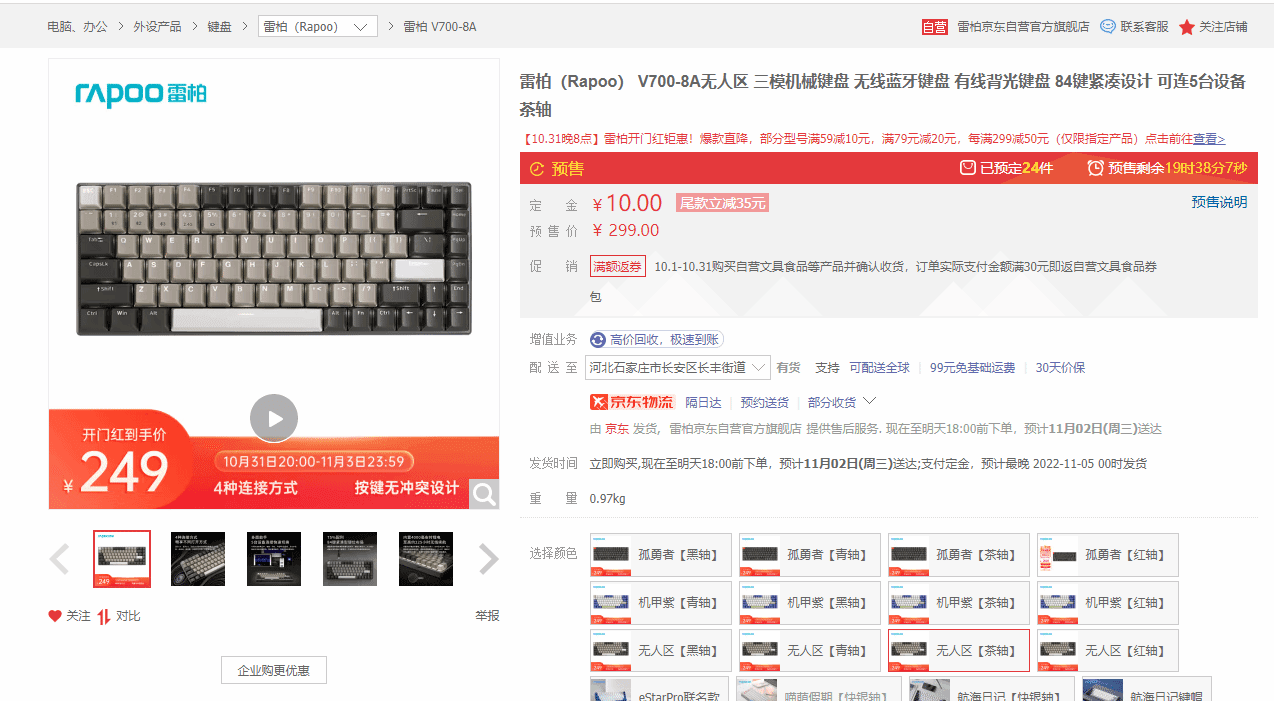Toggle 关注 heart to favorite product
This screenshot has width=1274, height=701.
pos(55,616)
